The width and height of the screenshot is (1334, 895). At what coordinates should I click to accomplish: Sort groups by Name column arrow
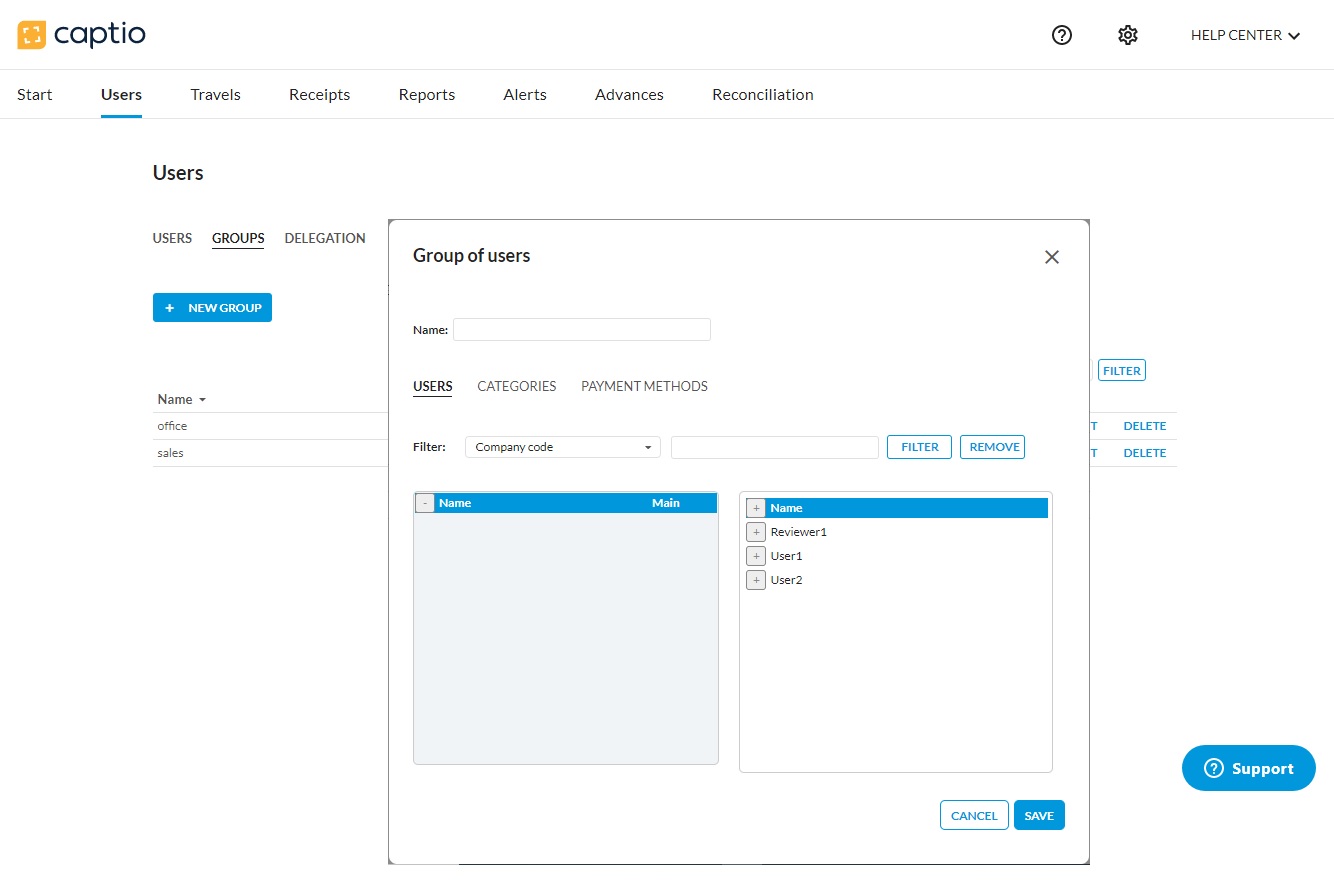203,400
